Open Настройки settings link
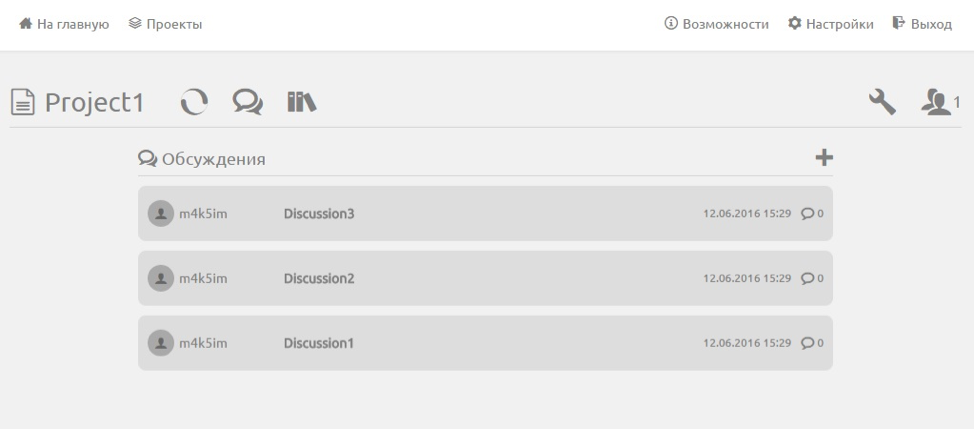 coord(831,24)
